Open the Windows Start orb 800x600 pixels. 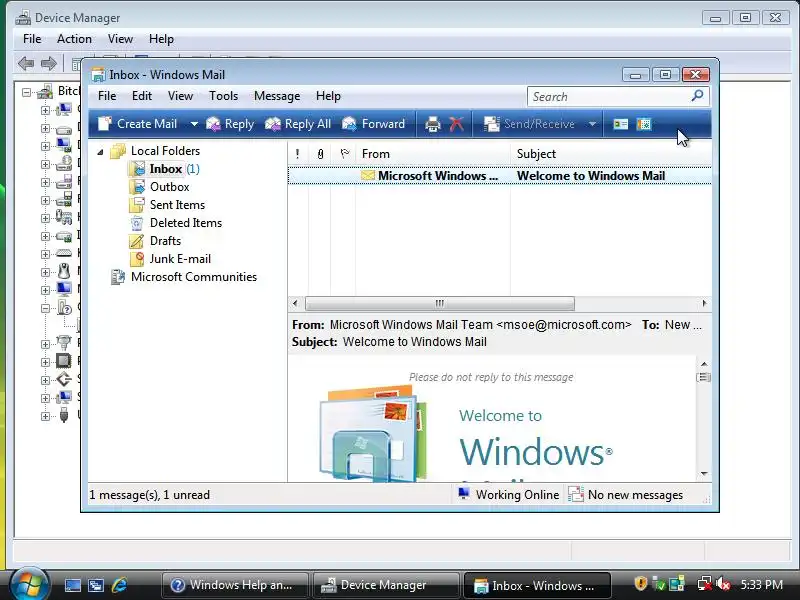click(x=29, y=585)
